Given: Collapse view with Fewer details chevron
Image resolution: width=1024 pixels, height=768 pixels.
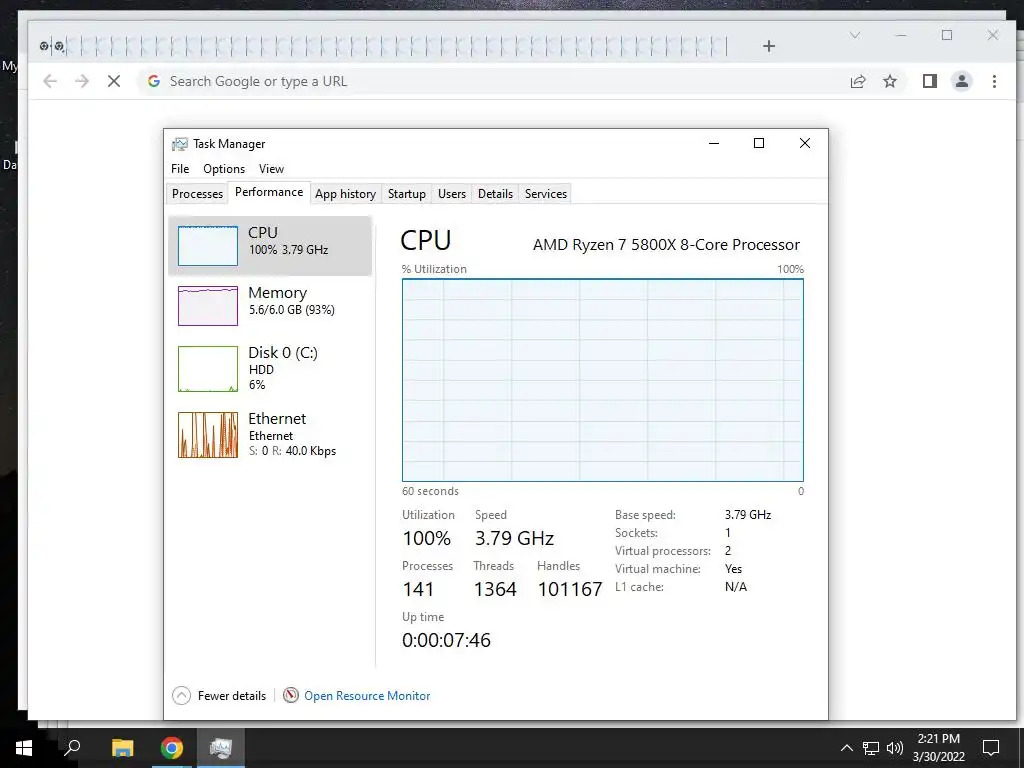Looking at the screenshot, I should point(182,696).
